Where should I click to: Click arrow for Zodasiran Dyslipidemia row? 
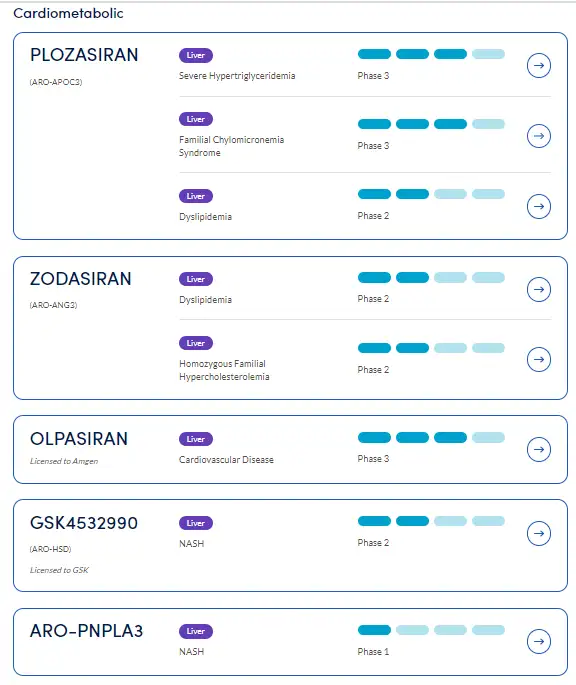(x=538, y=289)
